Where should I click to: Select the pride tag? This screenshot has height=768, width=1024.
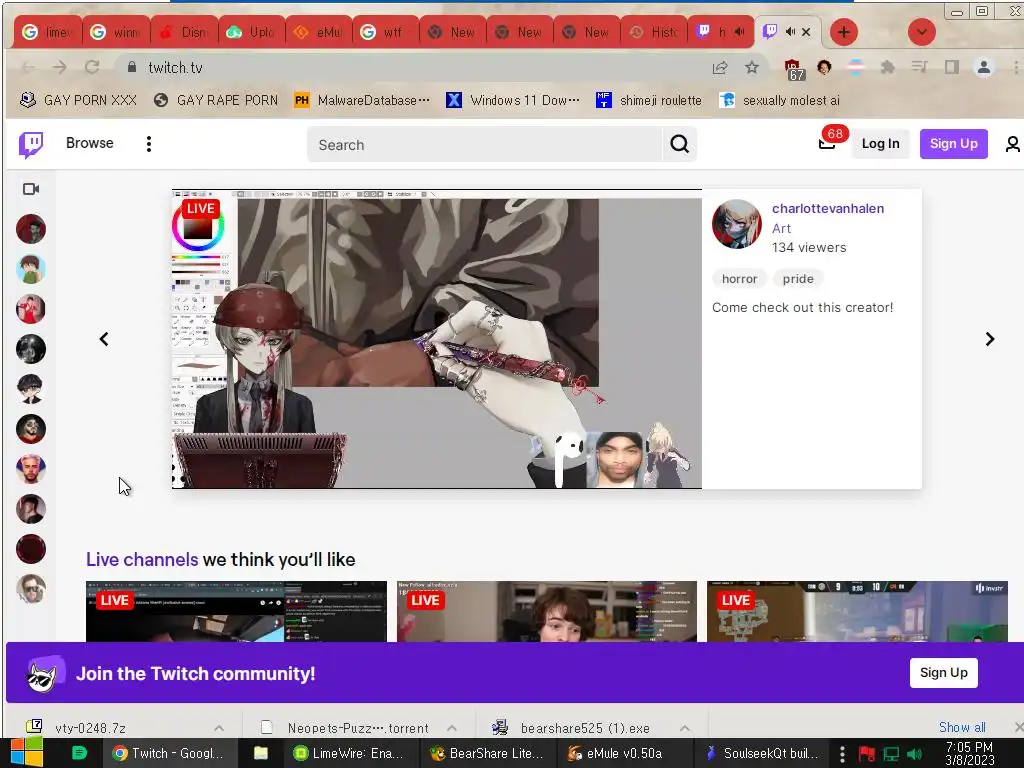point(798,279)
